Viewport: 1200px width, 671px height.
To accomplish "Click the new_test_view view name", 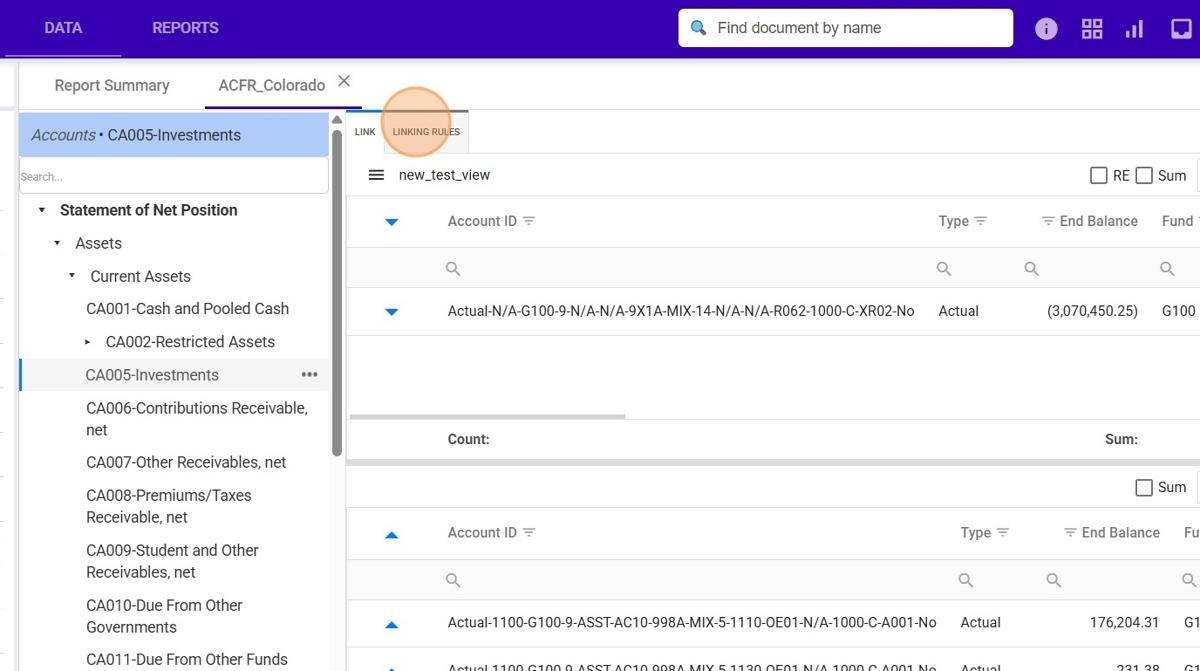I will [444, 175].
